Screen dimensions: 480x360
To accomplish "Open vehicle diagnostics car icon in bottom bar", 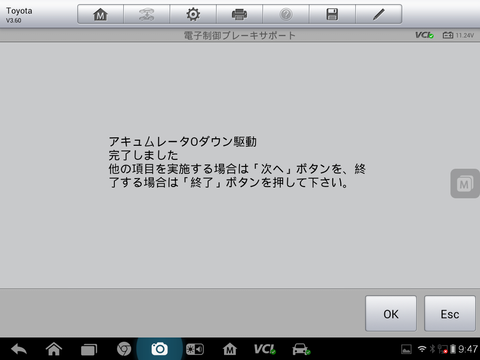I will 301,349.
